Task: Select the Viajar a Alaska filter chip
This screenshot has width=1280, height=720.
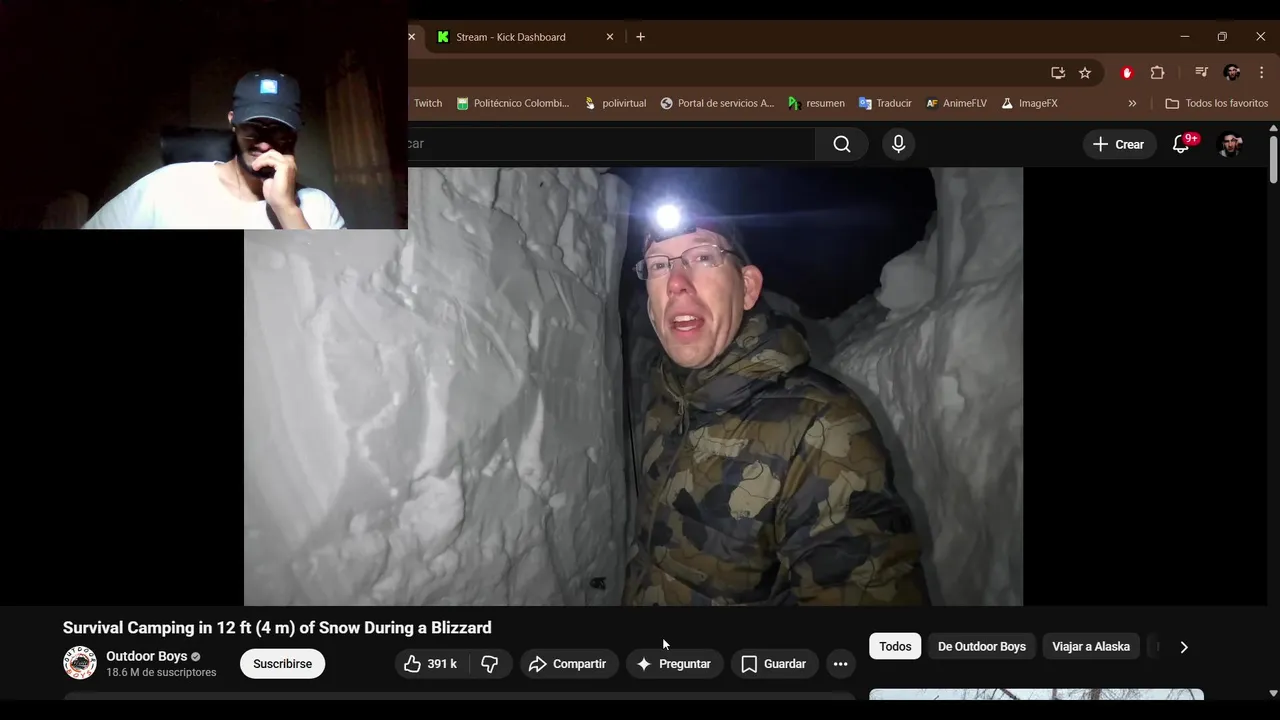Action: pos(1091,646)
